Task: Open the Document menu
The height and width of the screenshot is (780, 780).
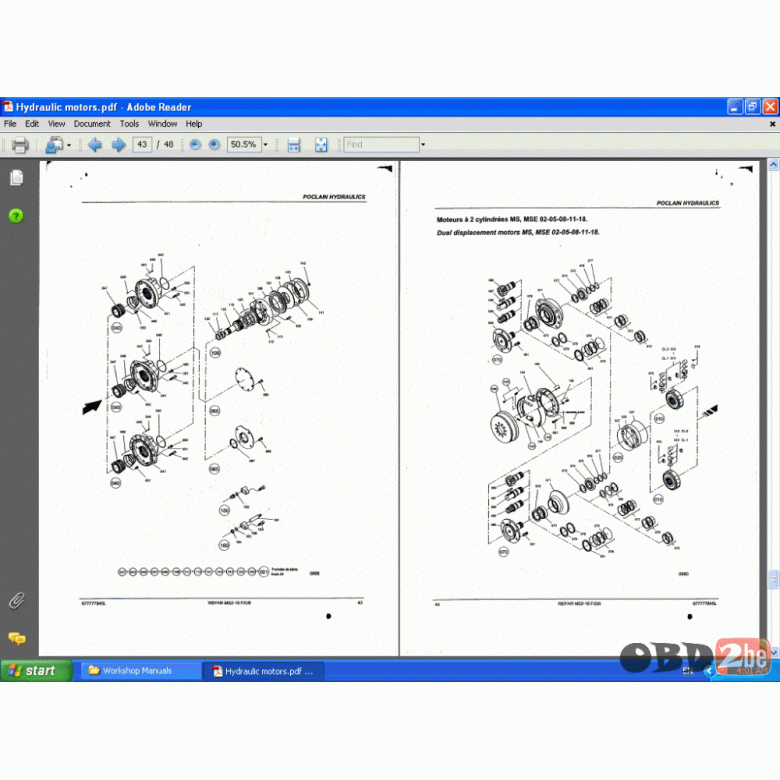Action: (x=92, y=124)
